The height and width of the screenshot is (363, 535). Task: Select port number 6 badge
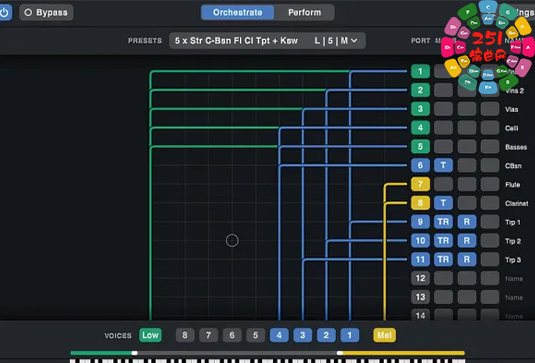pyautogui.click(x=420, y=165)
